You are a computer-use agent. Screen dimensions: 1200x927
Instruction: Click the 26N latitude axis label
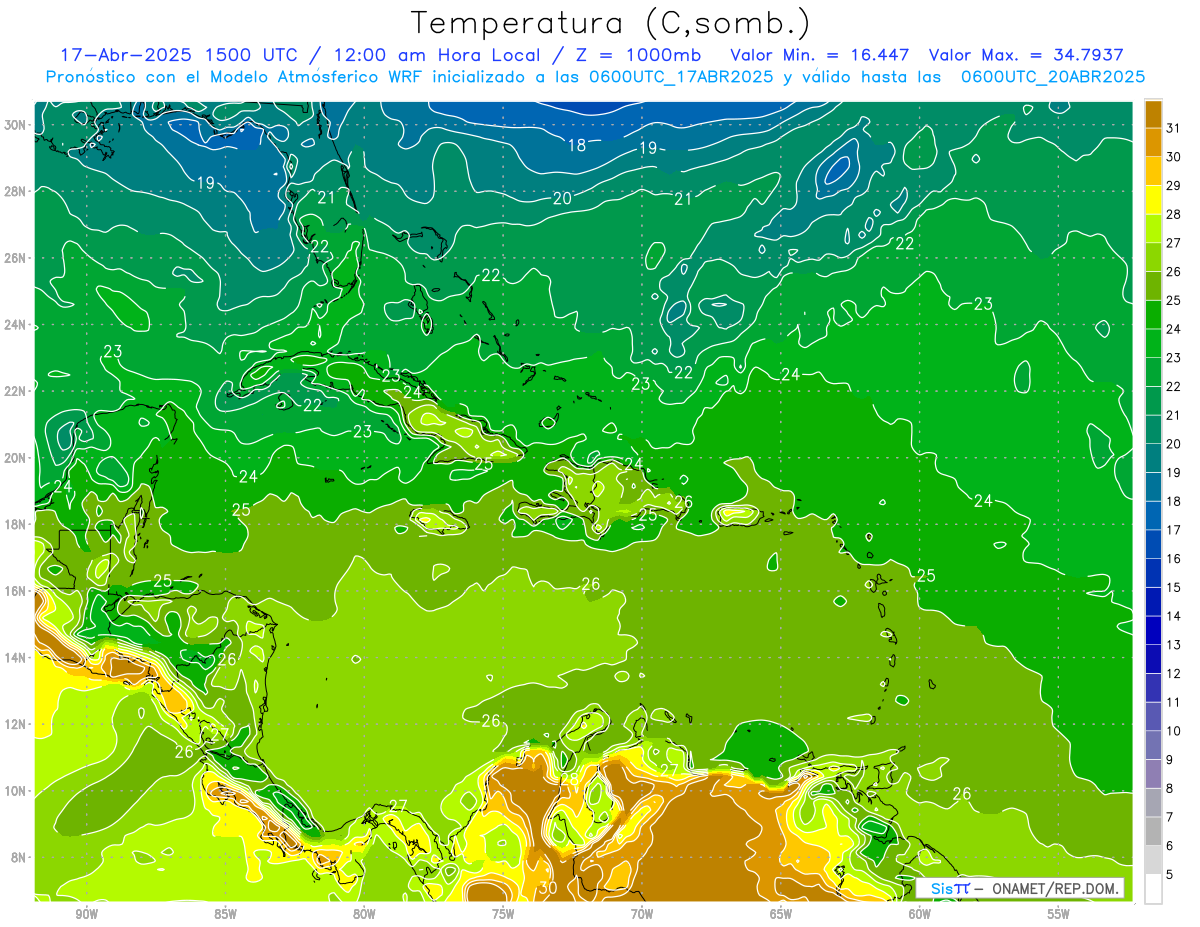click(x=16, y=258)
